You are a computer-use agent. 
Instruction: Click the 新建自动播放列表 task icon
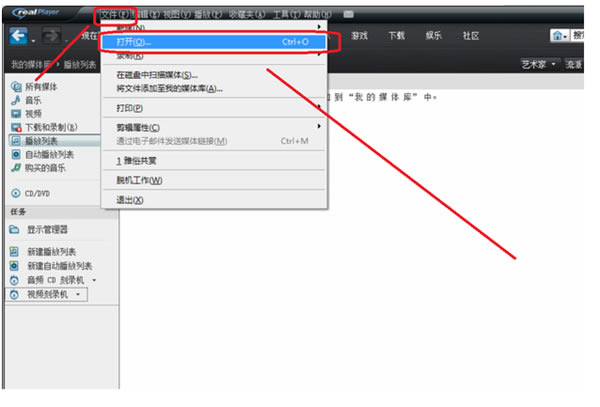[14, 265]
